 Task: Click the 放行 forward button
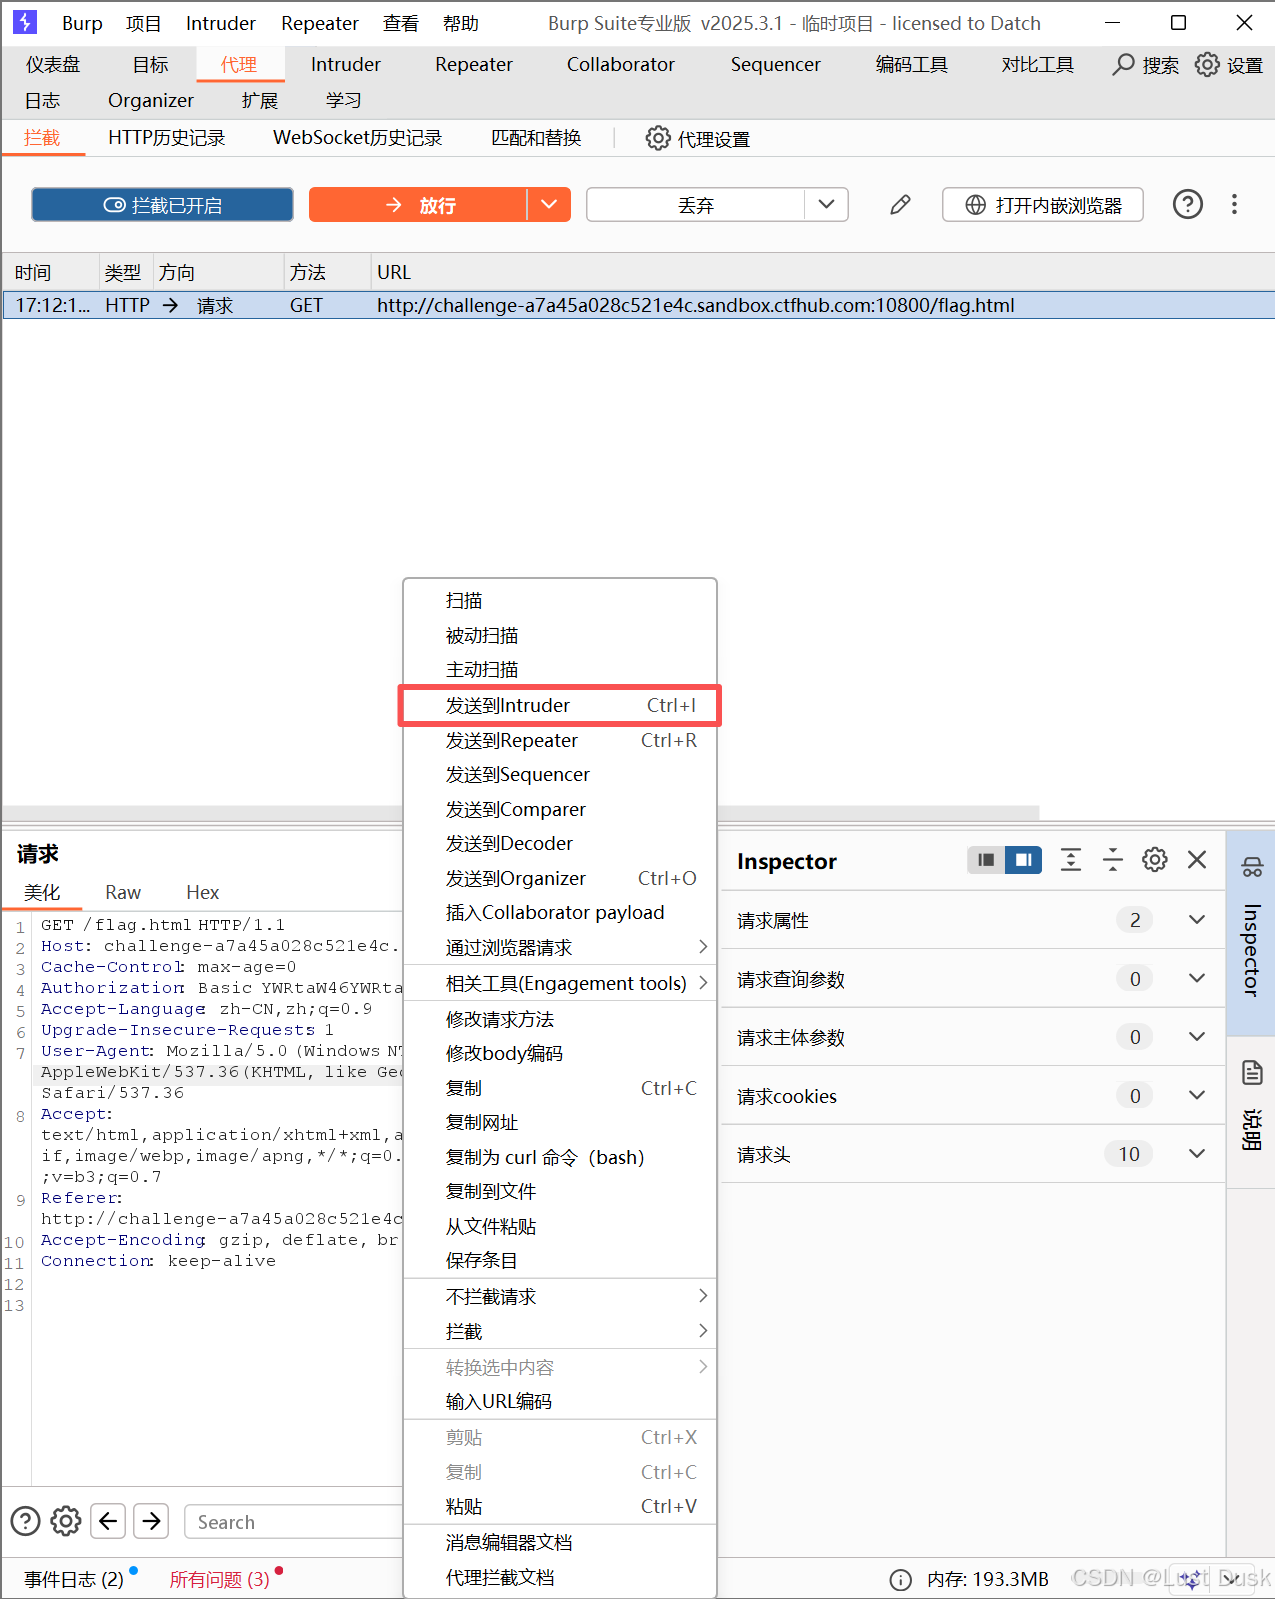[x=418, y=205]
